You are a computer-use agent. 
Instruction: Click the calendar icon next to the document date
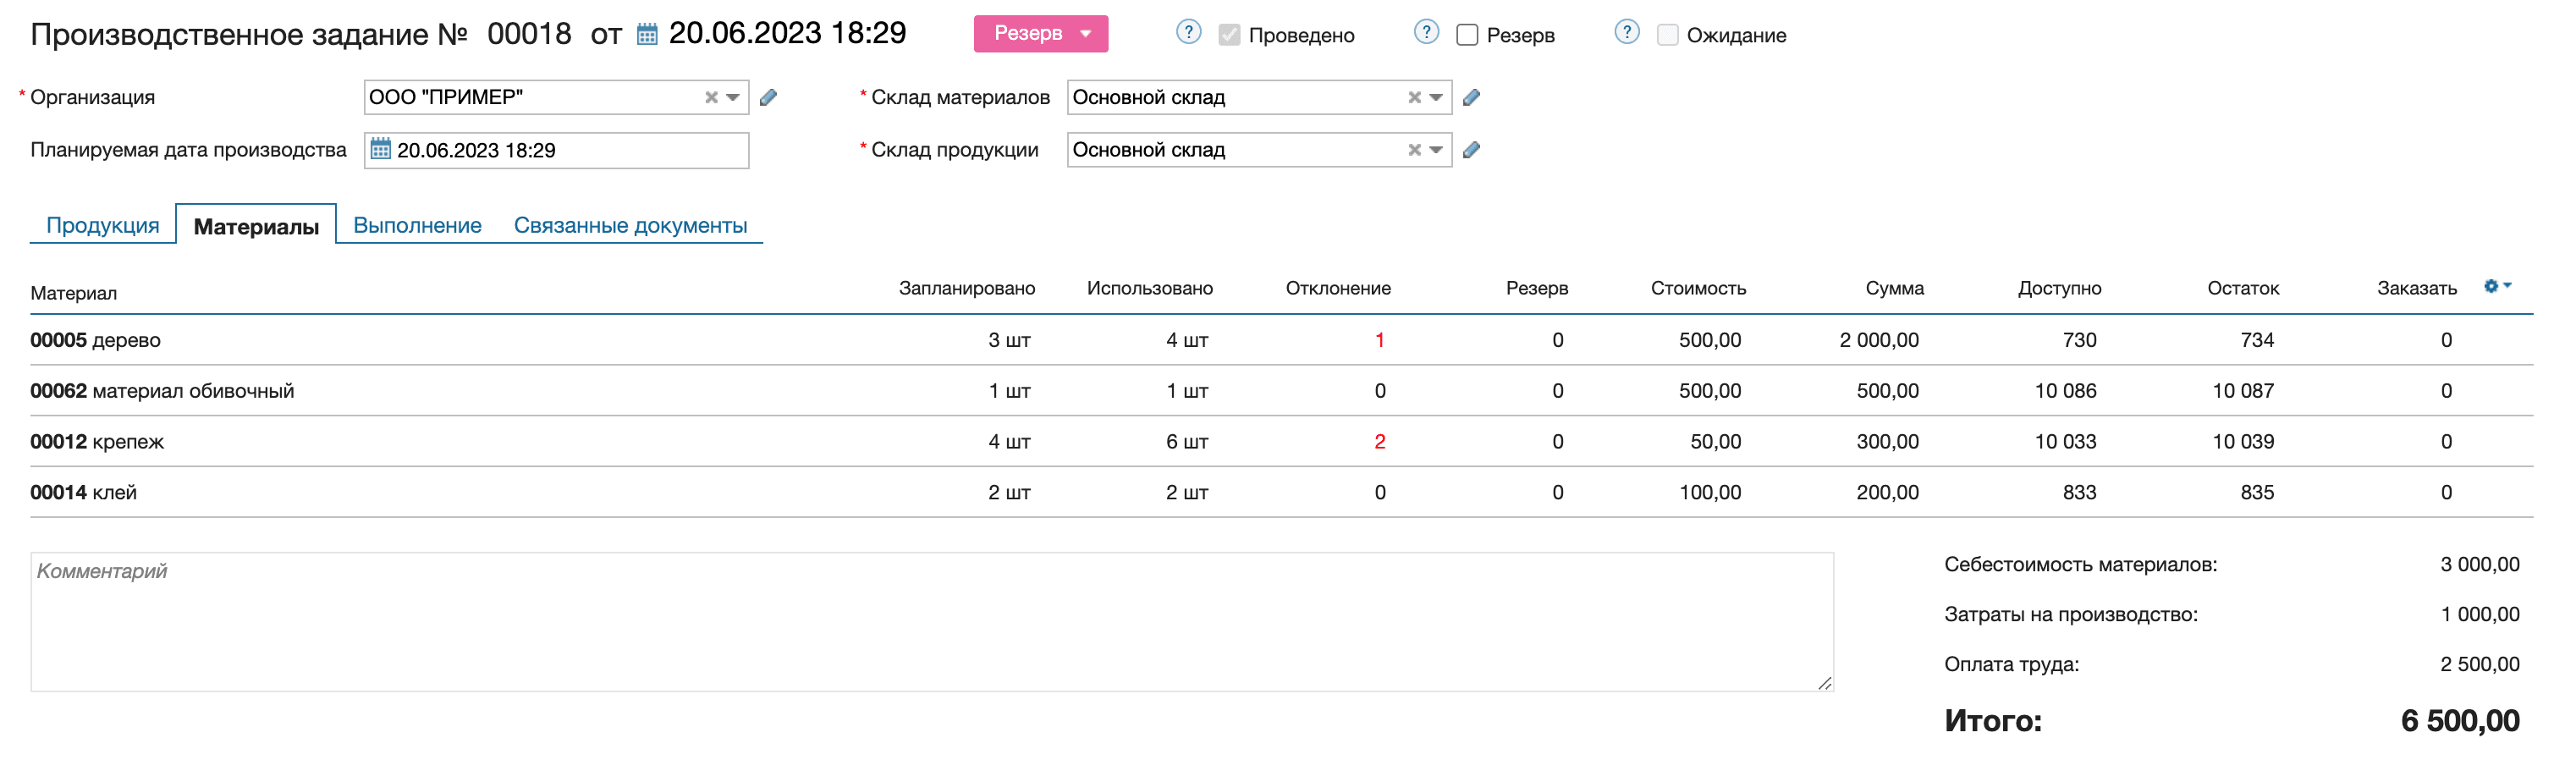tap(647, 35)
